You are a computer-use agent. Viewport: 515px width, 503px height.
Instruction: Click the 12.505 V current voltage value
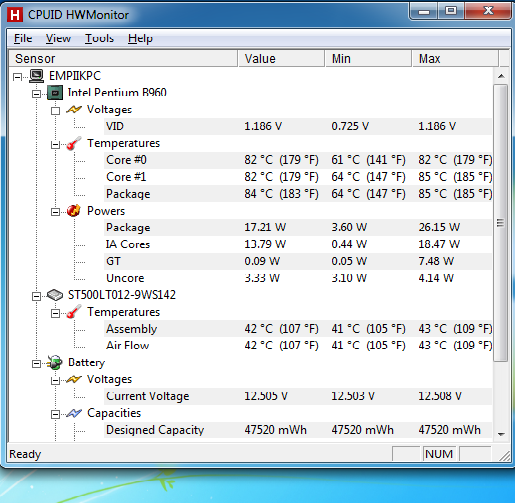[266, 396]
